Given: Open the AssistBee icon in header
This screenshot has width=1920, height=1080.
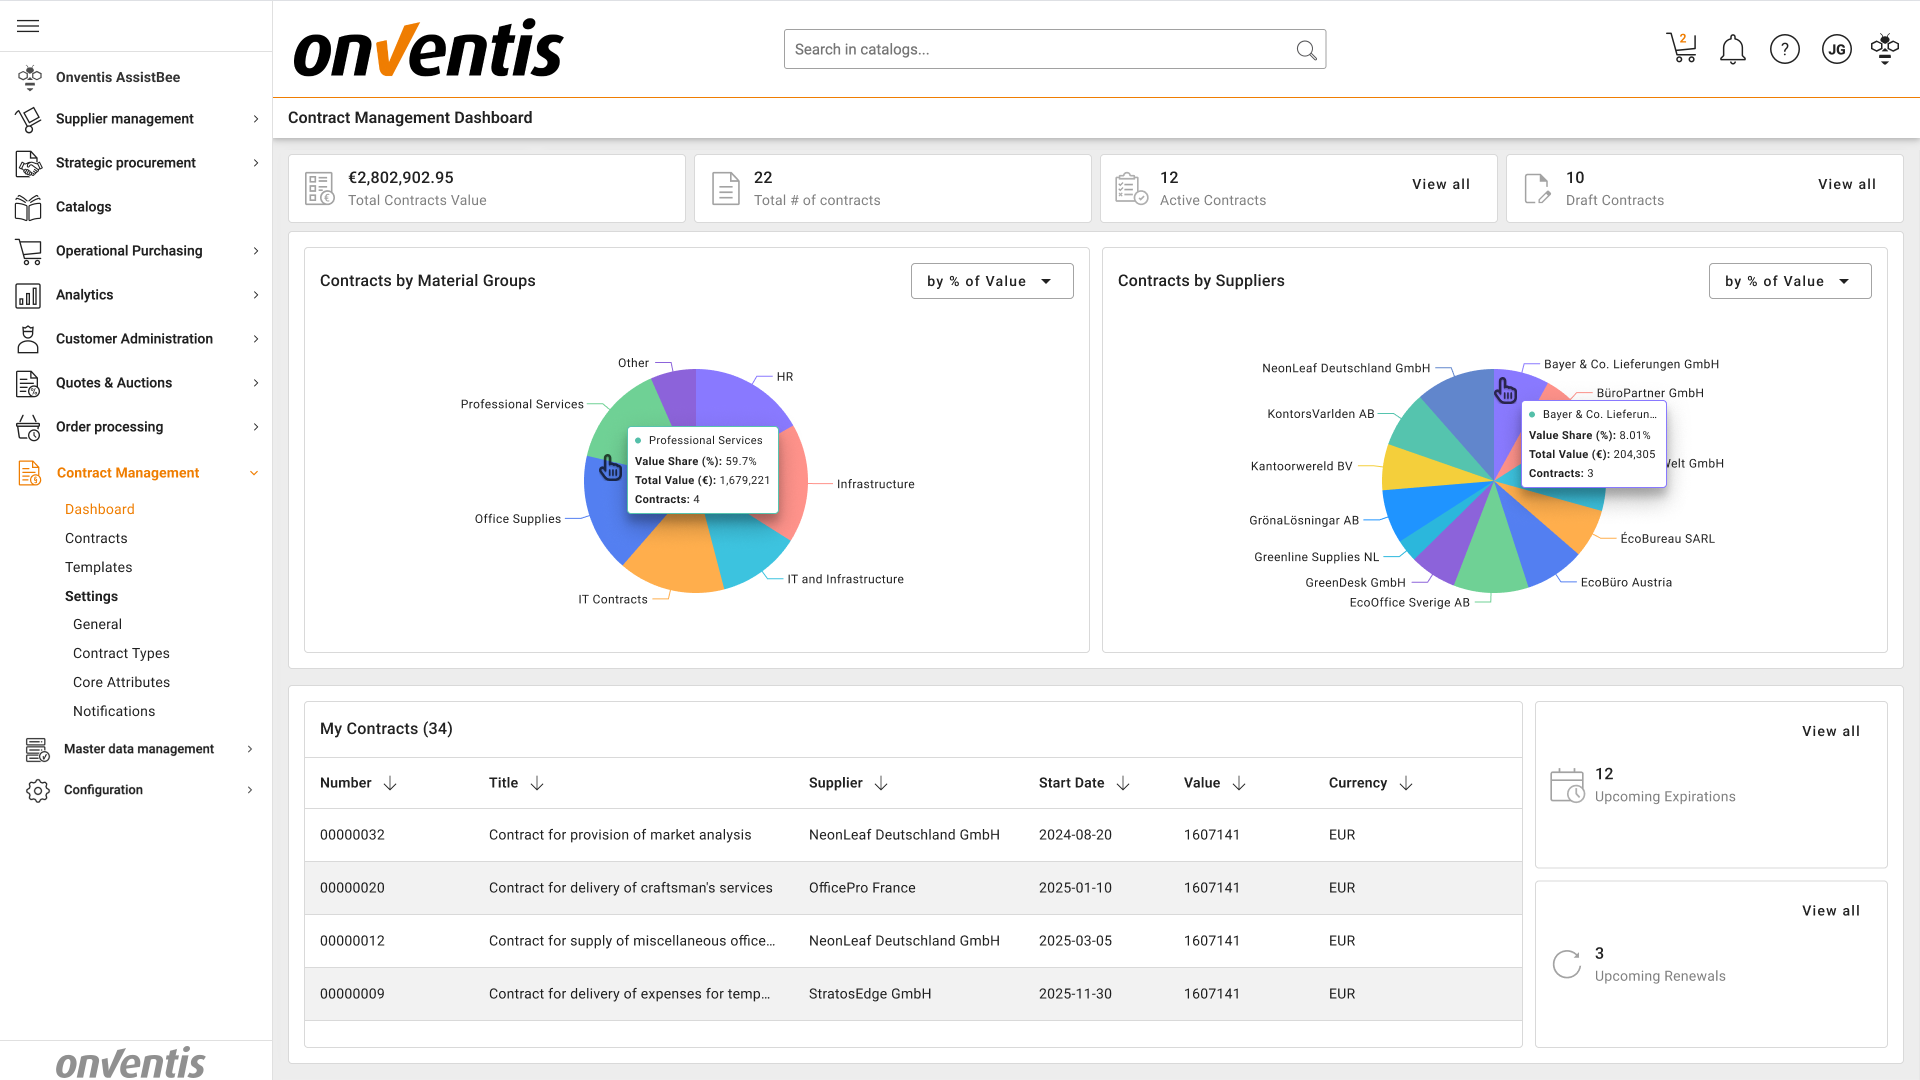Looking at the screenshot, I should (1884, 48).
